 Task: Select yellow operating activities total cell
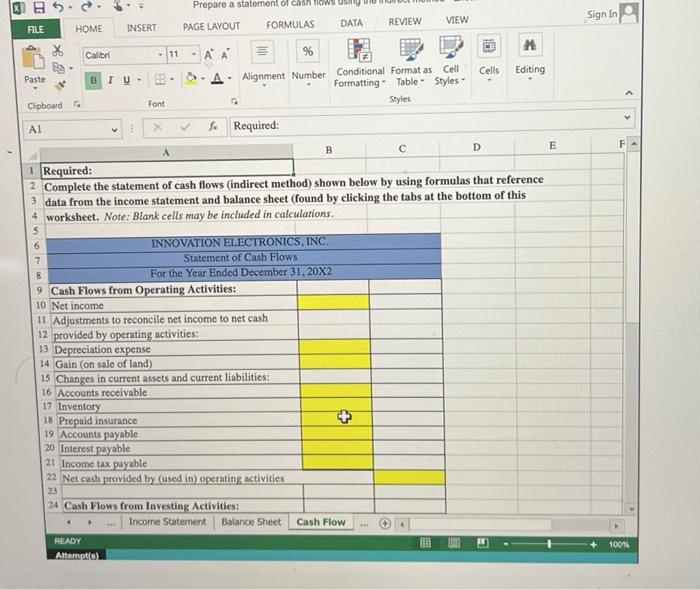pos(408,477)
